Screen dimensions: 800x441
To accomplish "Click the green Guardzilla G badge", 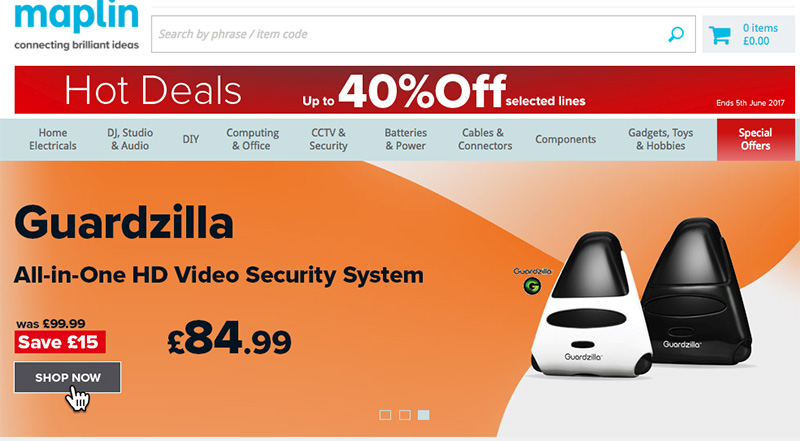I will coord(532,286).
